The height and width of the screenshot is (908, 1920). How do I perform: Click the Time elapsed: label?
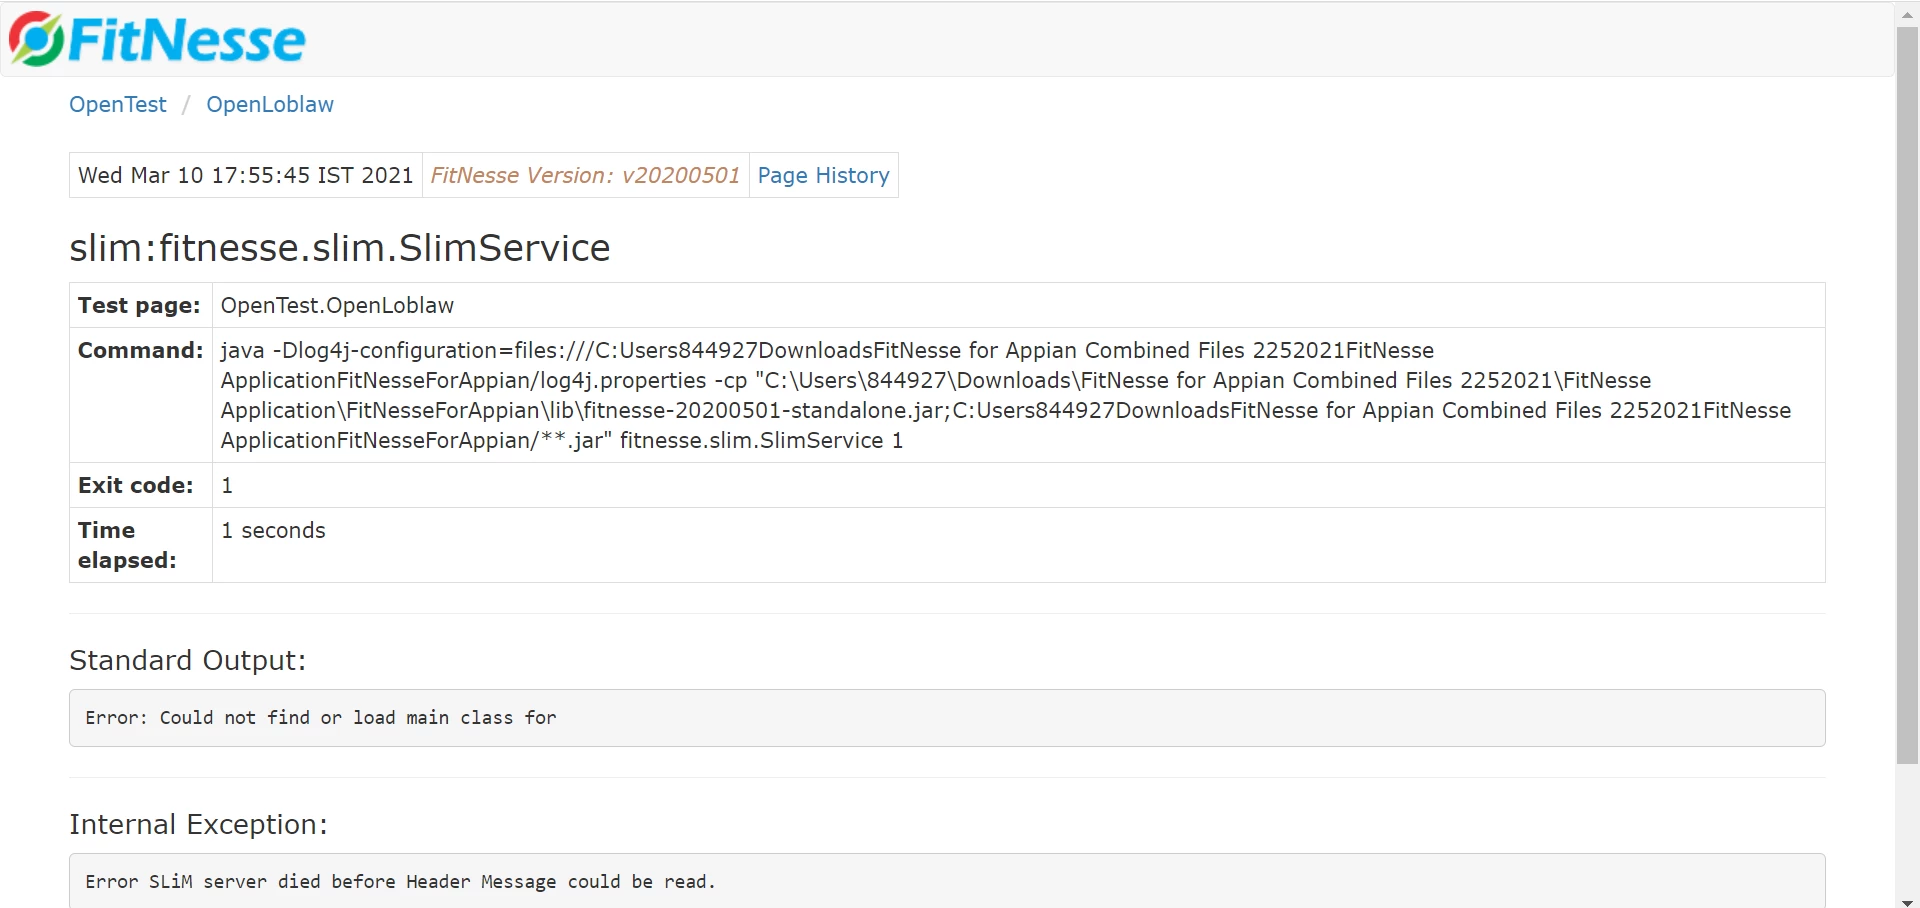coord(127,545)
